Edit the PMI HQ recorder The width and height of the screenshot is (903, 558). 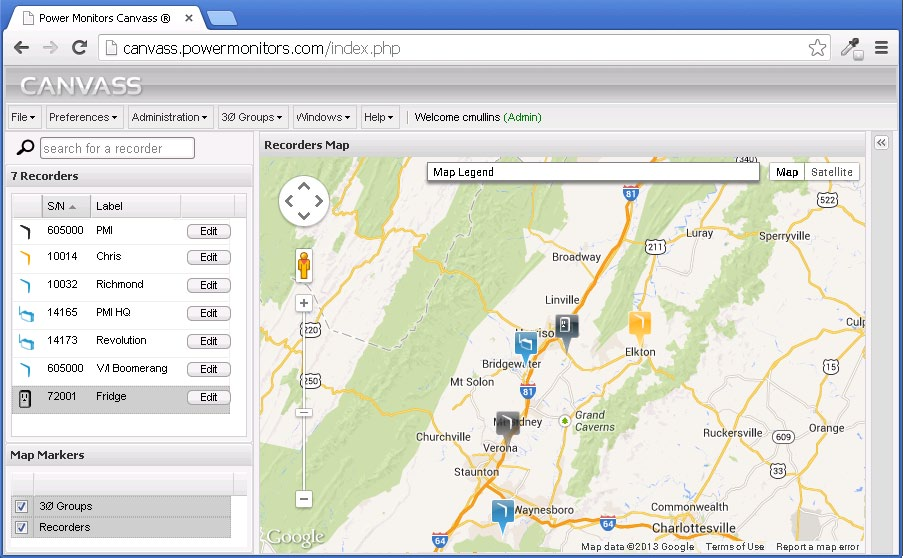tap(208, 313)
